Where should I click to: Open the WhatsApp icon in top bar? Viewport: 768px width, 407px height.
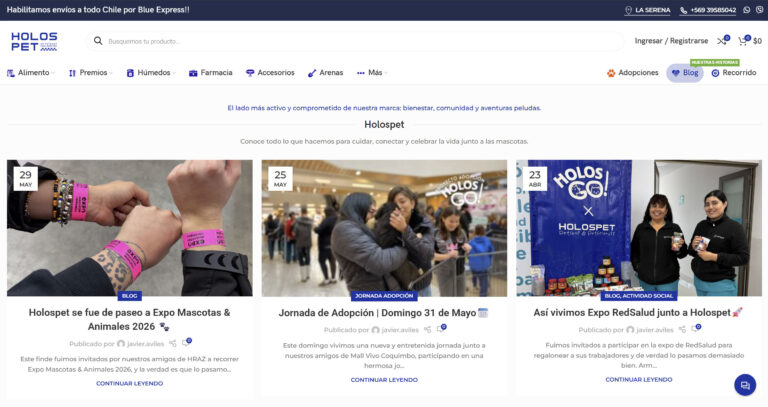746,10
